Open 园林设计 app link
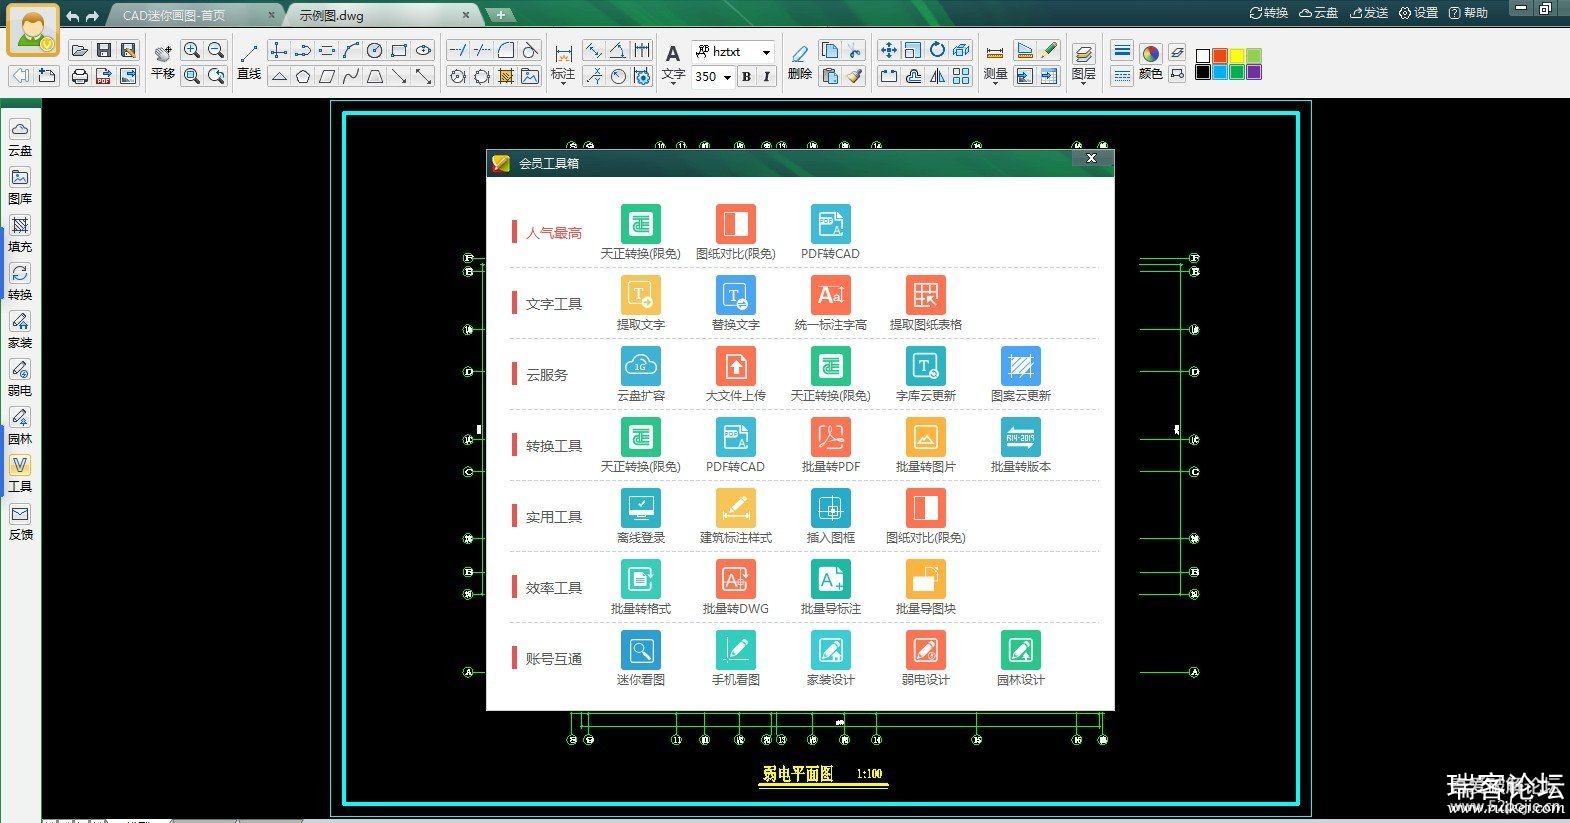Screen dimensions: 1570x823 point(1020,659)
